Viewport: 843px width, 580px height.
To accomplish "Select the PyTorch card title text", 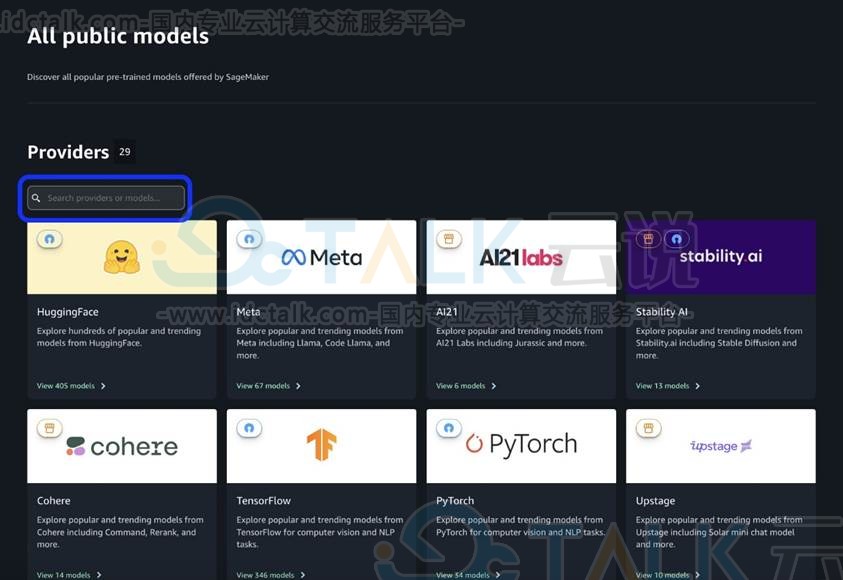I will point(455,501).
